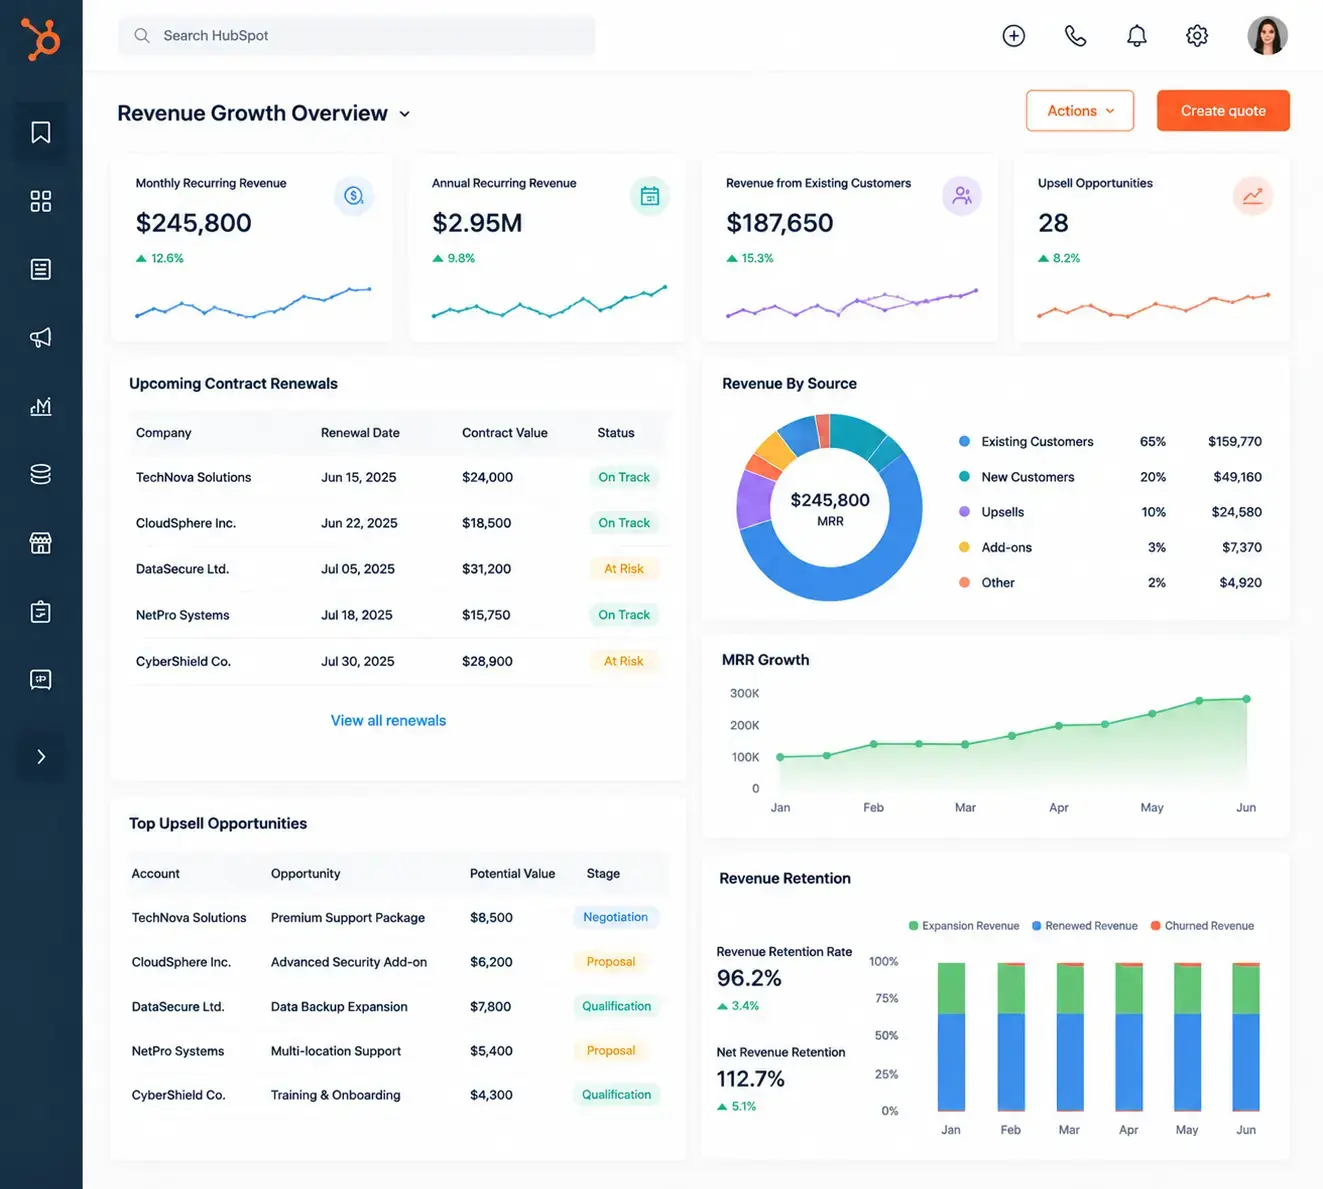The width and height of the screenshot is (1323, 1189).
Task: Click the At Risk status for DataSecure Ltd.
Action: tap(624, 569)
